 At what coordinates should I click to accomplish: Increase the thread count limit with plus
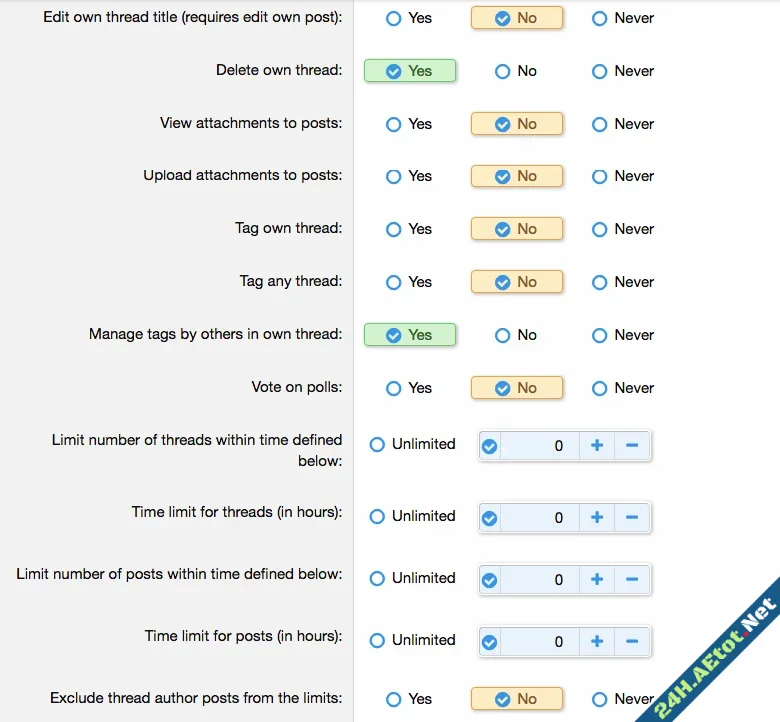pos(597,446)
